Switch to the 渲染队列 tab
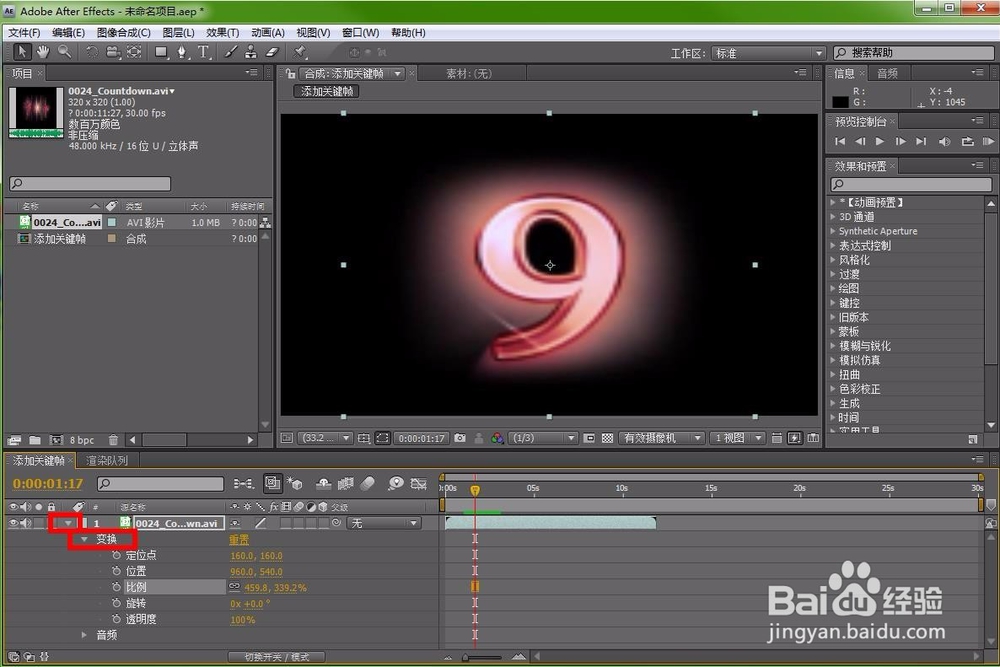Image resolution: width=1000 pixels, height=667 pixels. pyautogui.click(x=107, y=460)
